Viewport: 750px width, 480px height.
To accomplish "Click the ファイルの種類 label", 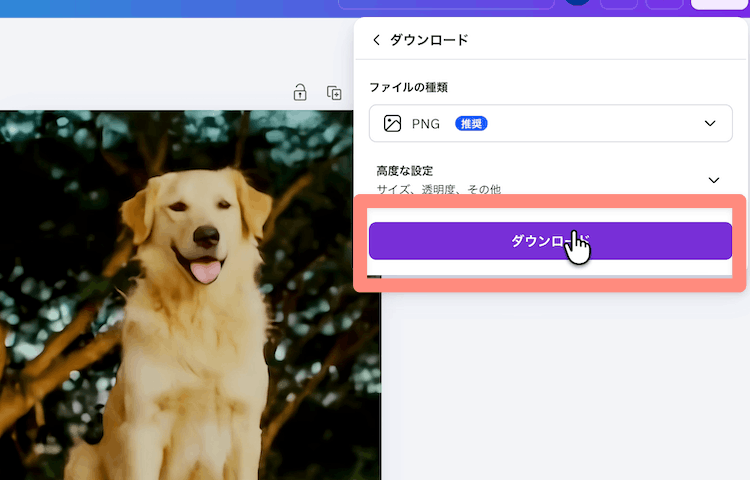I will tap(408, 87).
